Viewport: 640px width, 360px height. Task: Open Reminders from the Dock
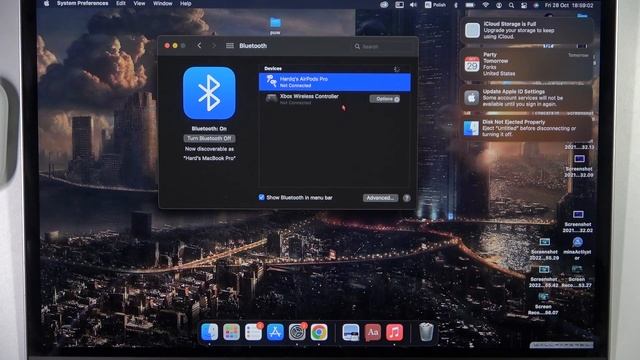tap(253, 332)
